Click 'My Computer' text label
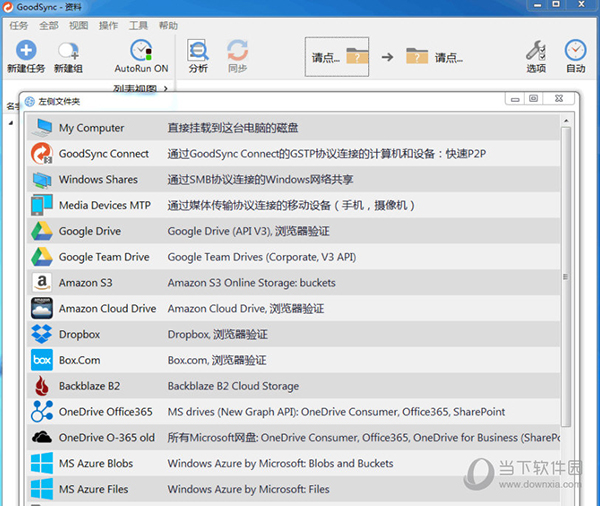 pyautogui.click(x=91, y=128)
